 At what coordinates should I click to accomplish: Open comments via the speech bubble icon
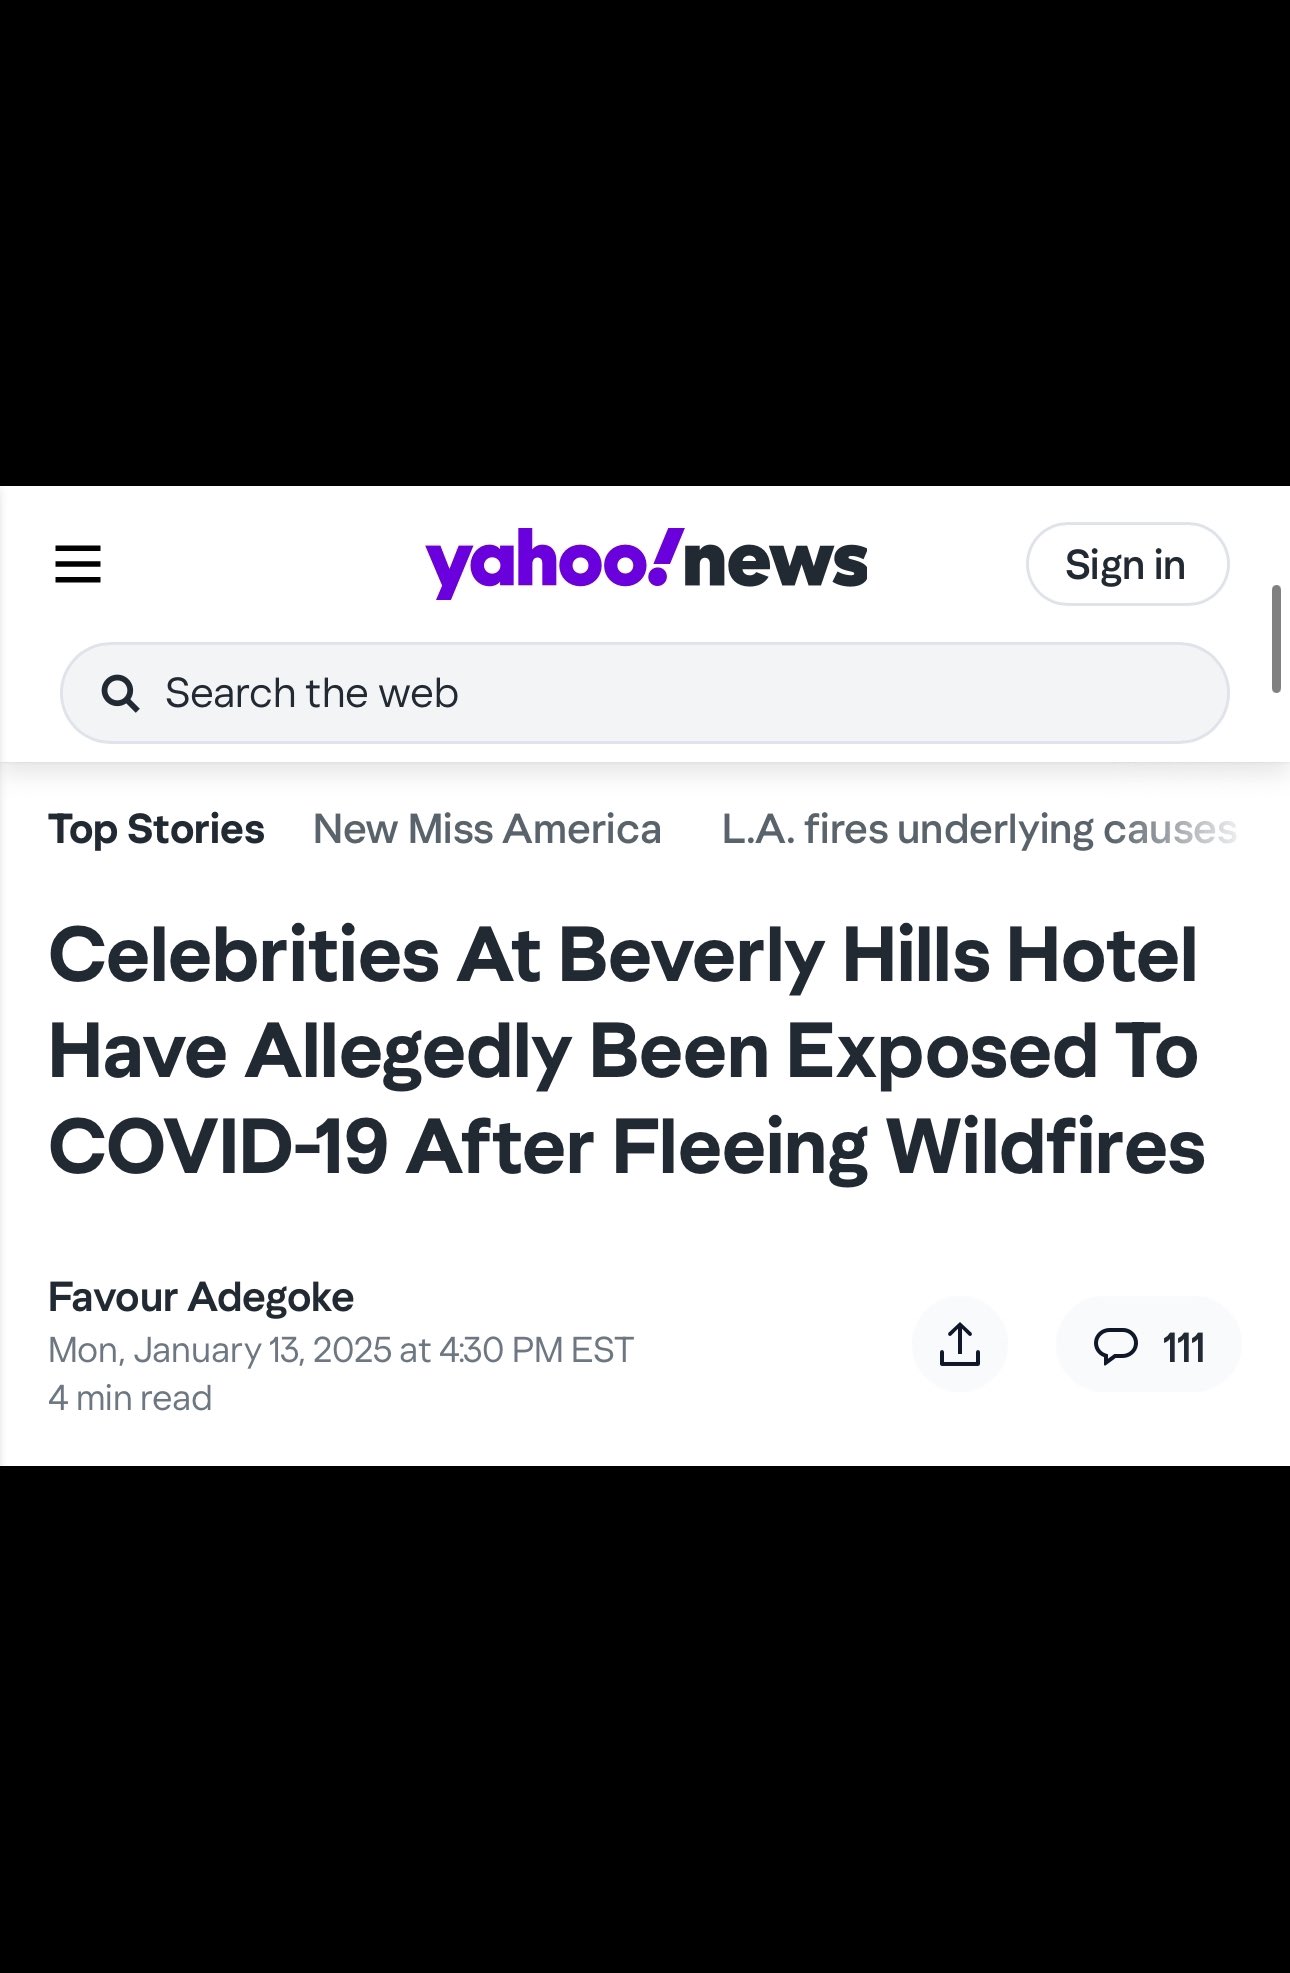pos(1115,1346)
